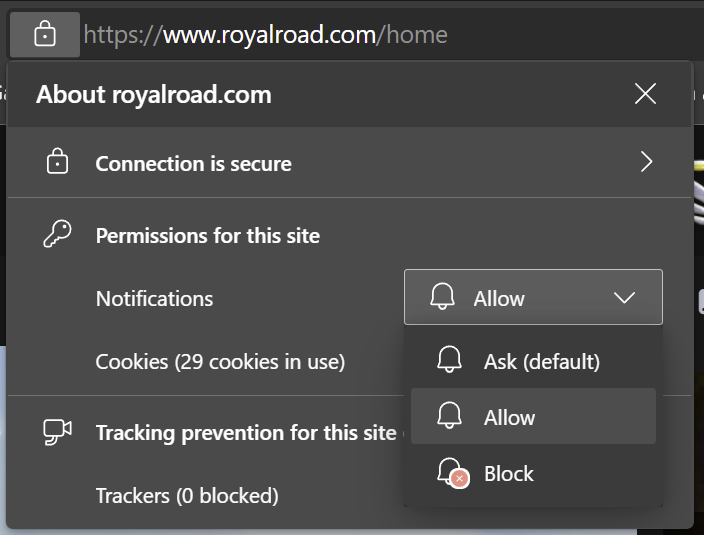Click the blocked bell icon next to Block
The width and height of the screenshot is (704, 535).
(x=453, y=473)
